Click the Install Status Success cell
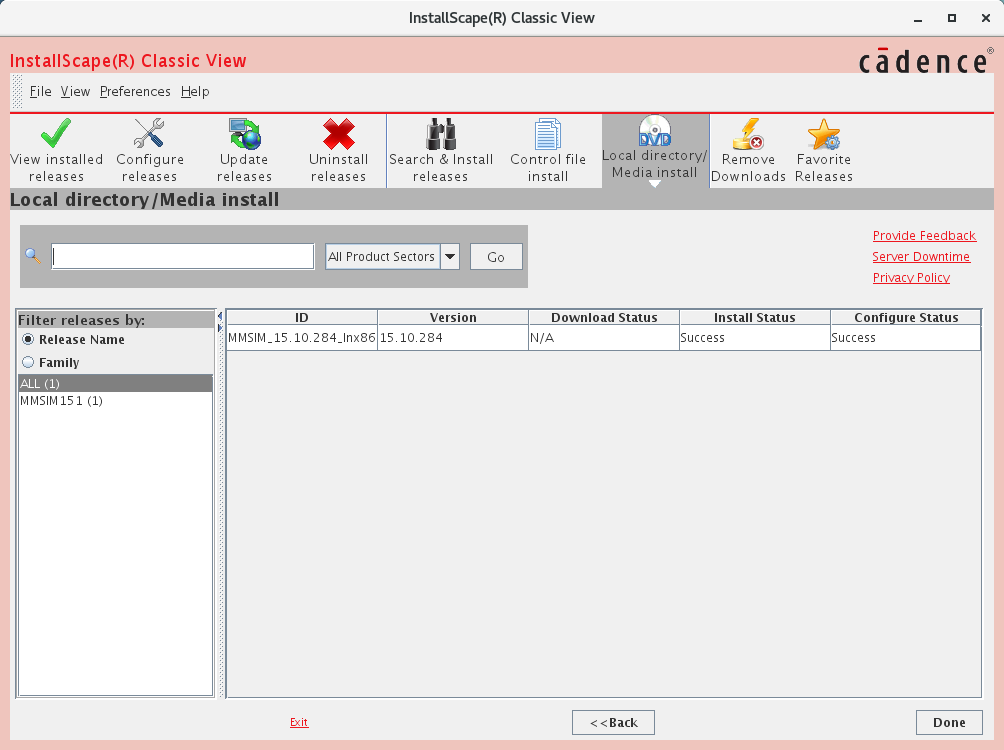Viewport: 1004px width, 750px height. pos(755,338)
